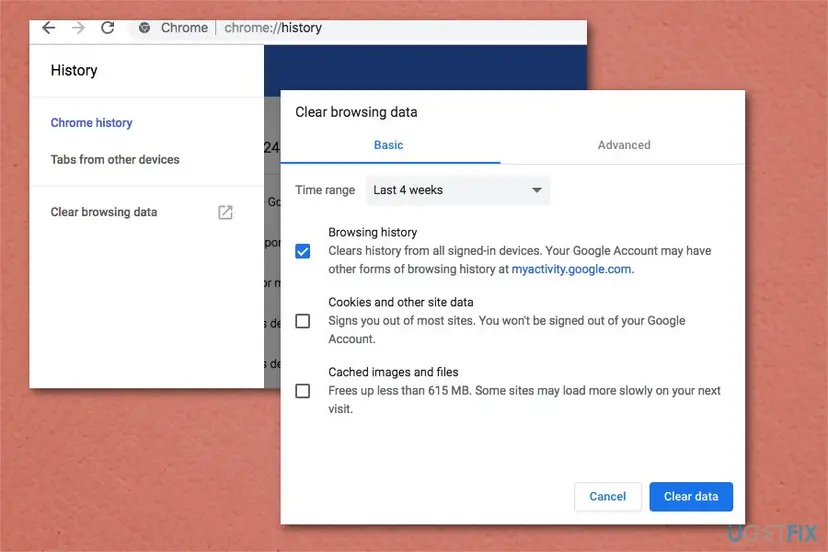Switch to the Advanced tab

pyautogui.click(x=624, y=145)
